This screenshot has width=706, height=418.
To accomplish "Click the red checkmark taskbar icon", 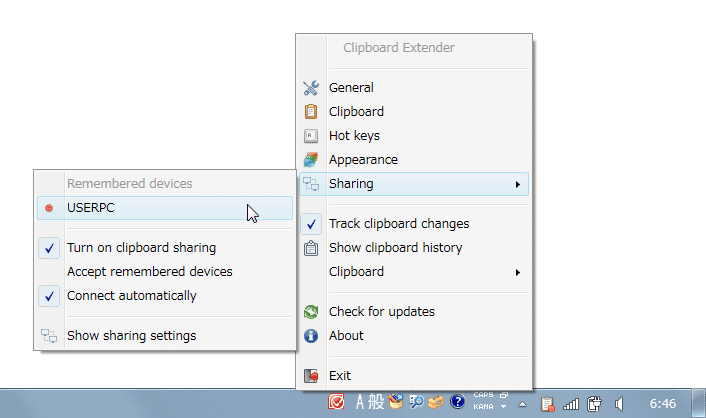I will click(x=336, y=401).
